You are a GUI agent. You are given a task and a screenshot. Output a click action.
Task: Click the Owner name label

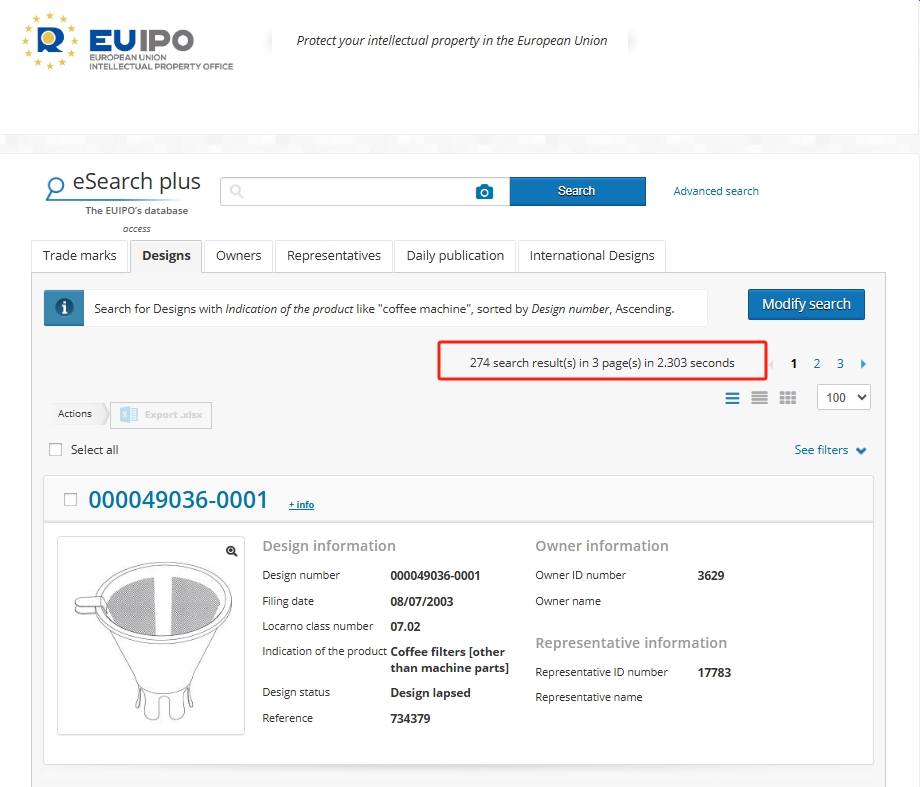click(568, 602)
